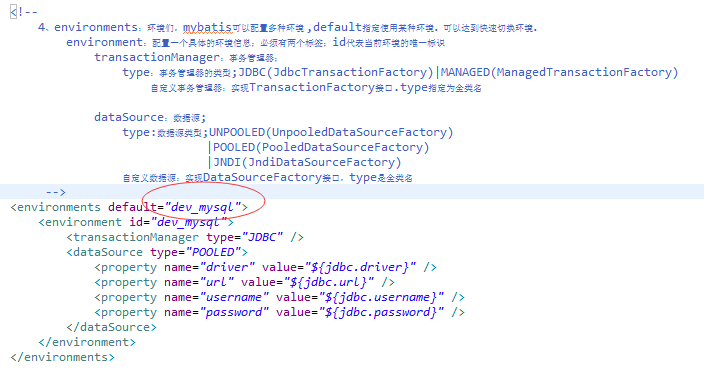This screenshot has width=704, height=377.
Task: Click the "${jdbc.username}" property value
Action: pyautogui.click(x=381, y=298)
